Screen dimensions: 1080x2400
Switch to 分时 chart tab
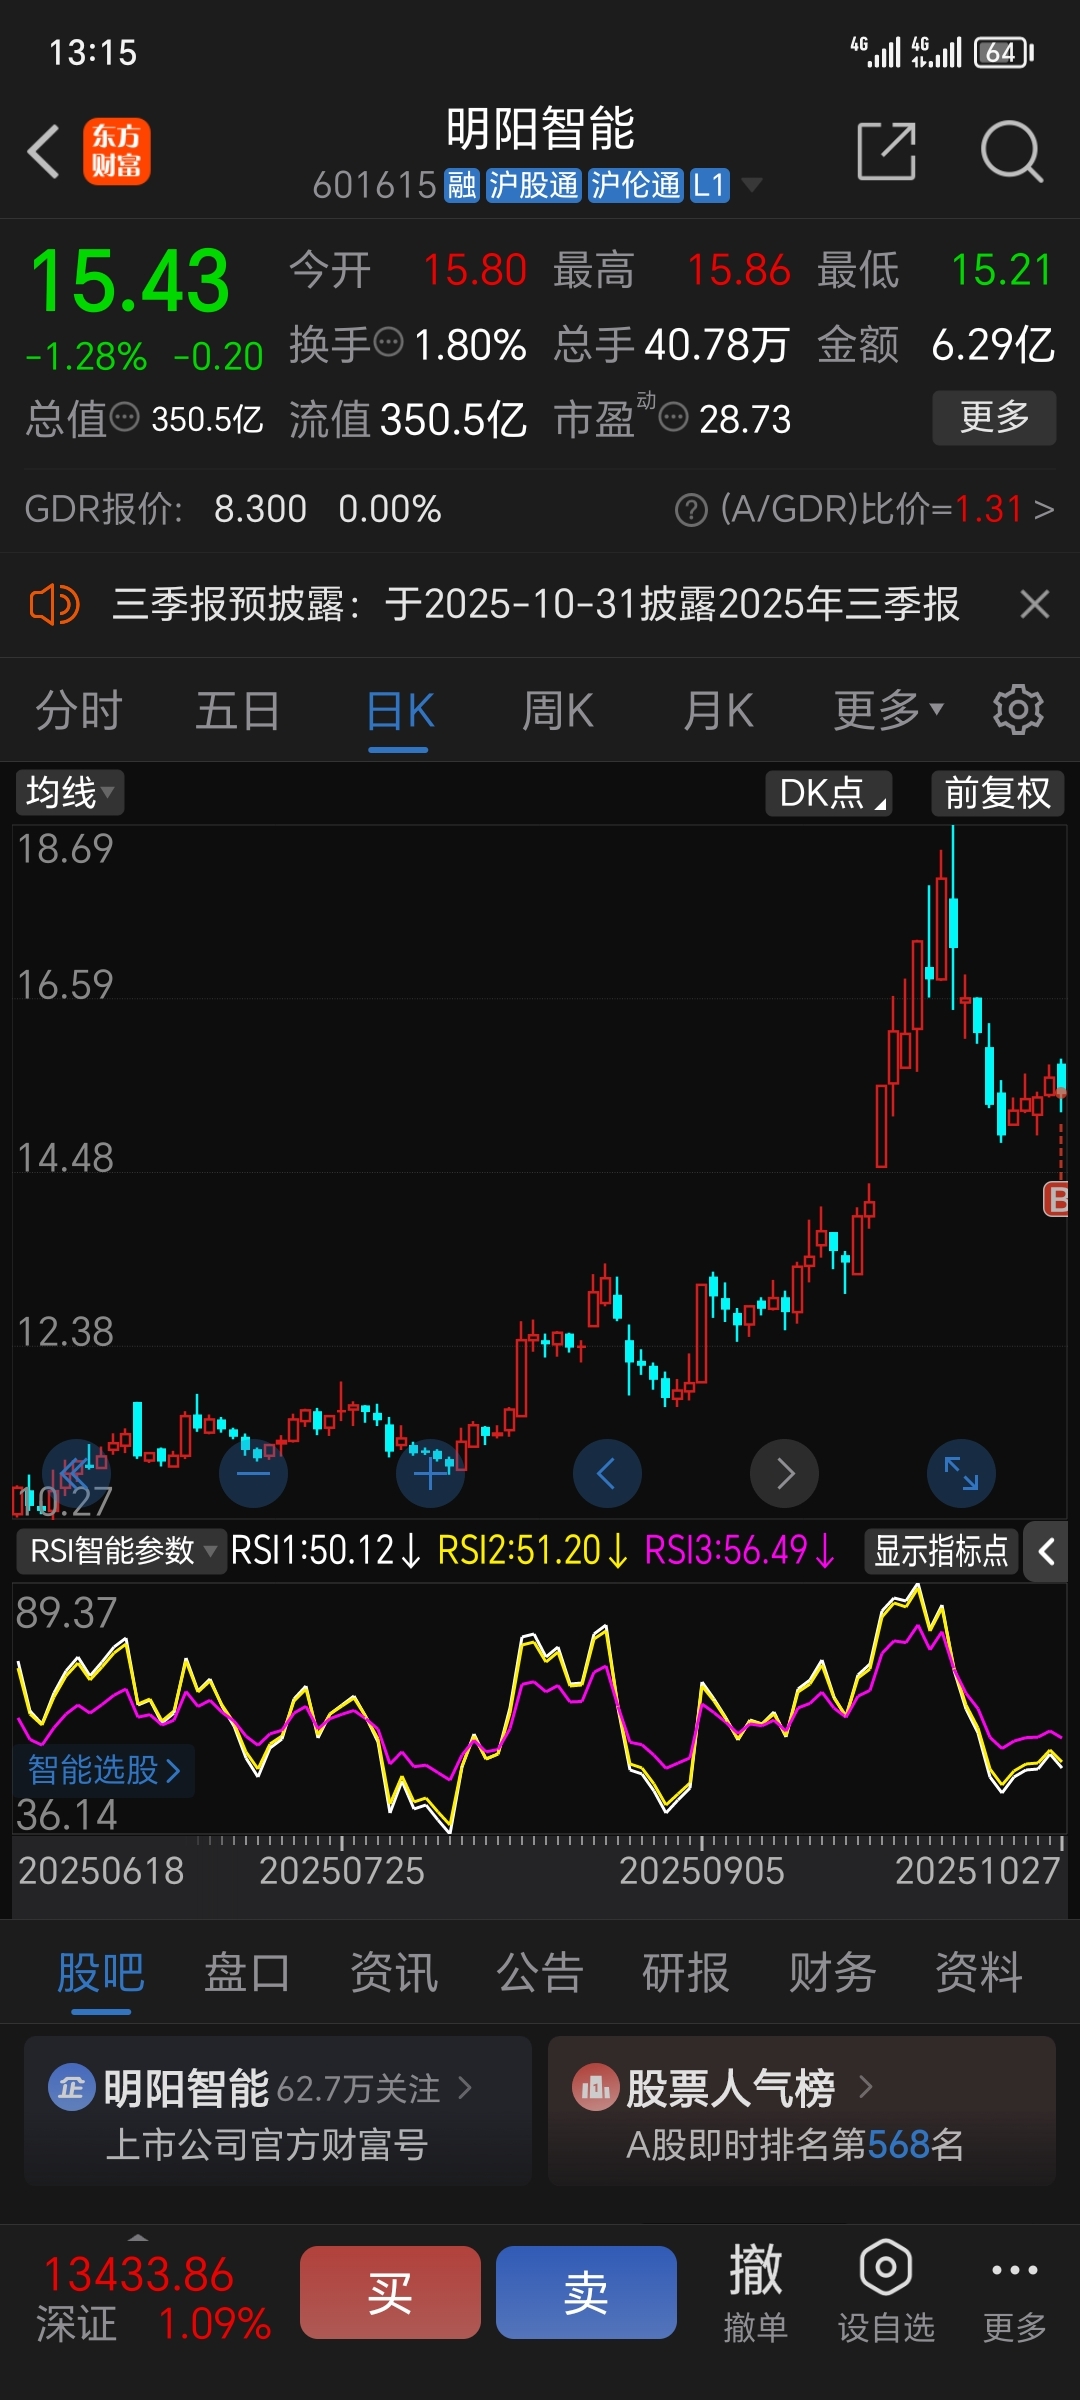coord(79,711)
